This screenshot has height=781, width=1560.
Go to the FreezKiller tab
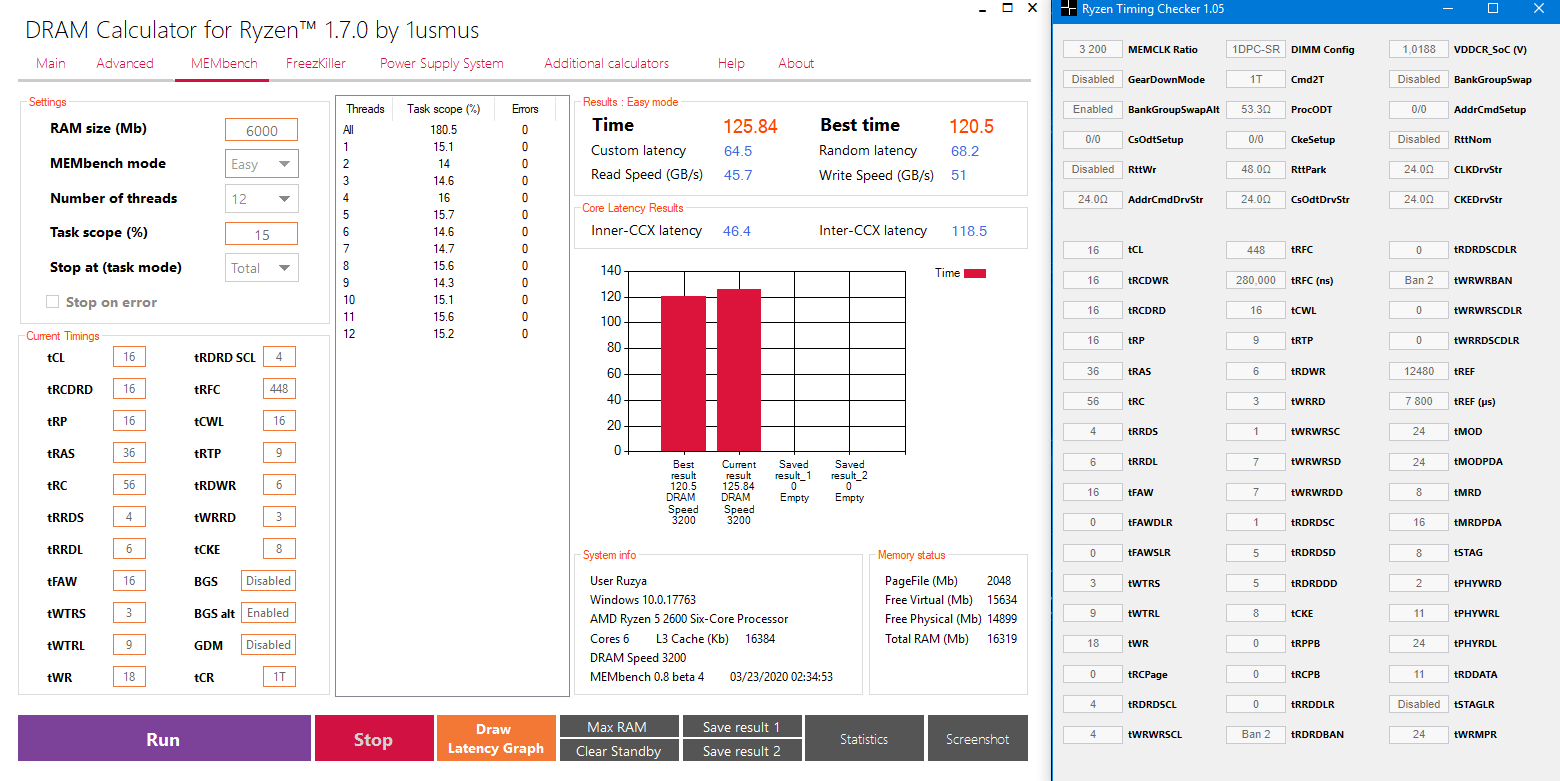(316, 63)
